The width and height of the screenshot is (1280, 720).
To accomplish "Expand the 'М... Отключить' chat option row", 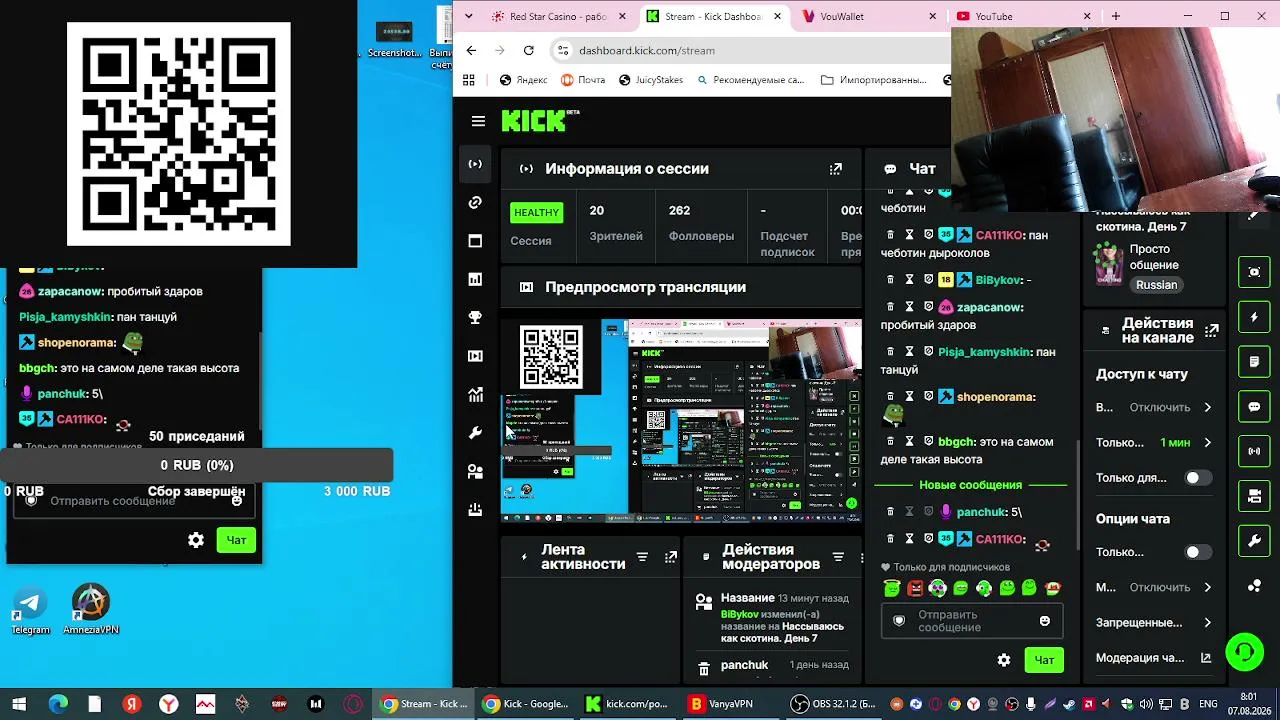I will pyautogui.click(x=1154, y=587).
